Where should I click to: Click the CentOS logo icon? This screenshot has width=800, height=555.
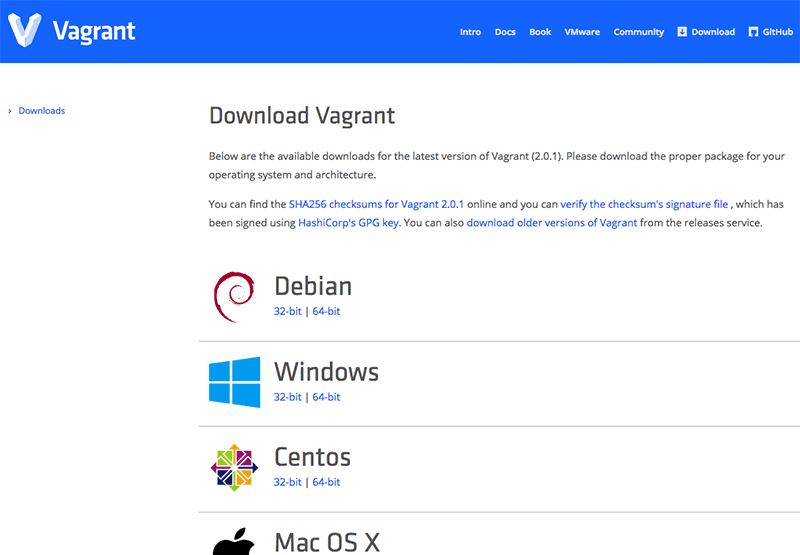pyautogui.click(x=234, y=467)
